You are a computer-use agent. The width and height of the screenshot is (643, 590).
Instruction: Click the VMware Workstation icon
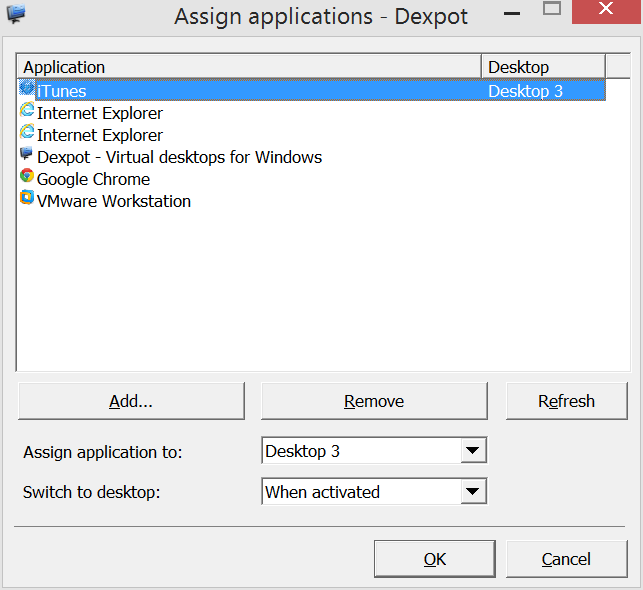(x=27, y=198)
